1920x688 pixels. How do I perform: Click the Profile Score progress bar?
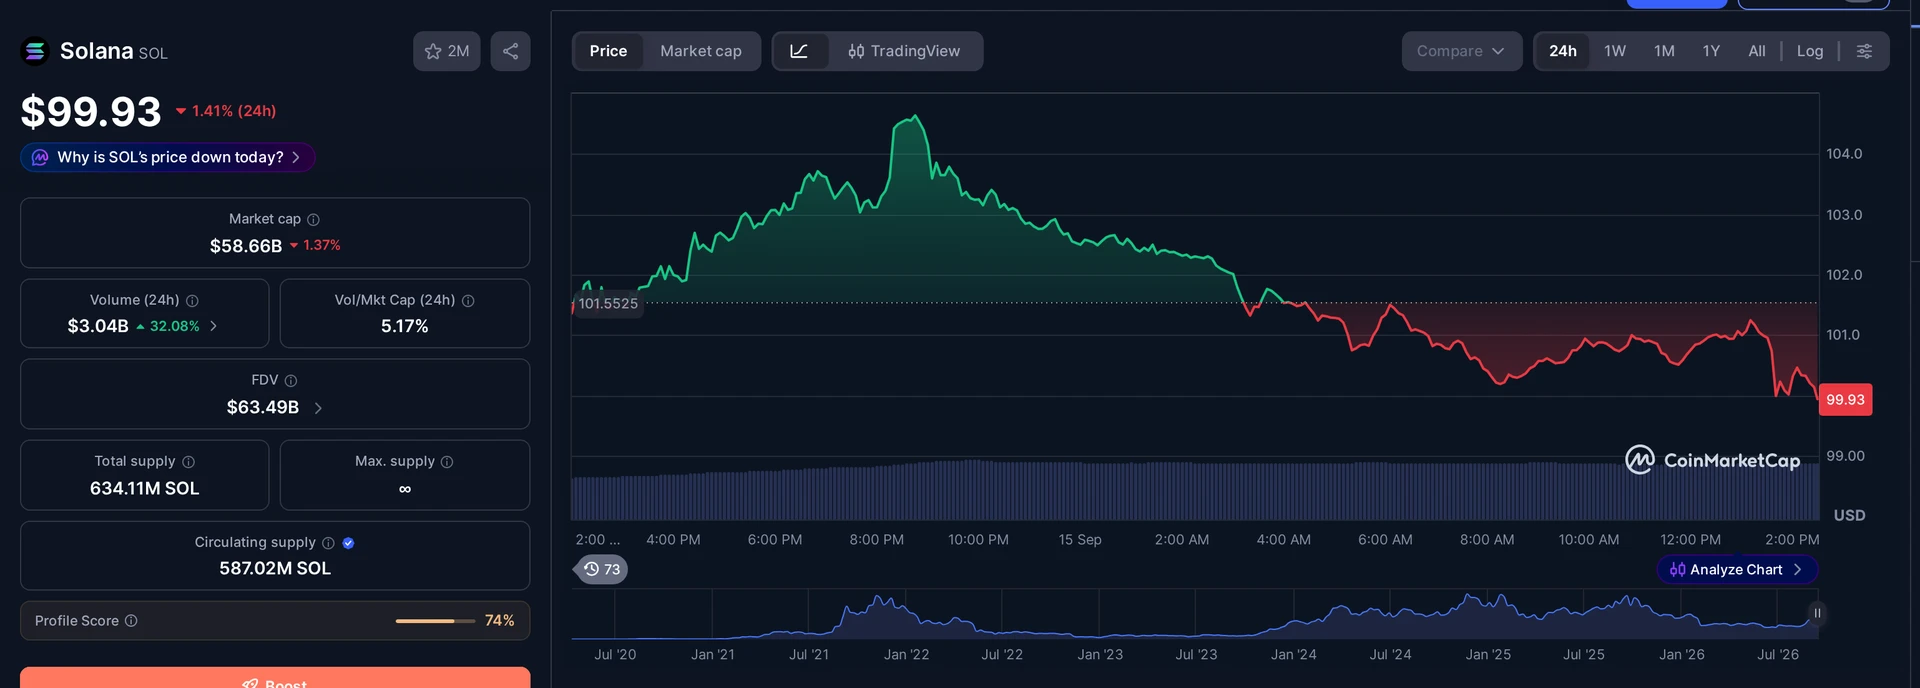(435, 621)
